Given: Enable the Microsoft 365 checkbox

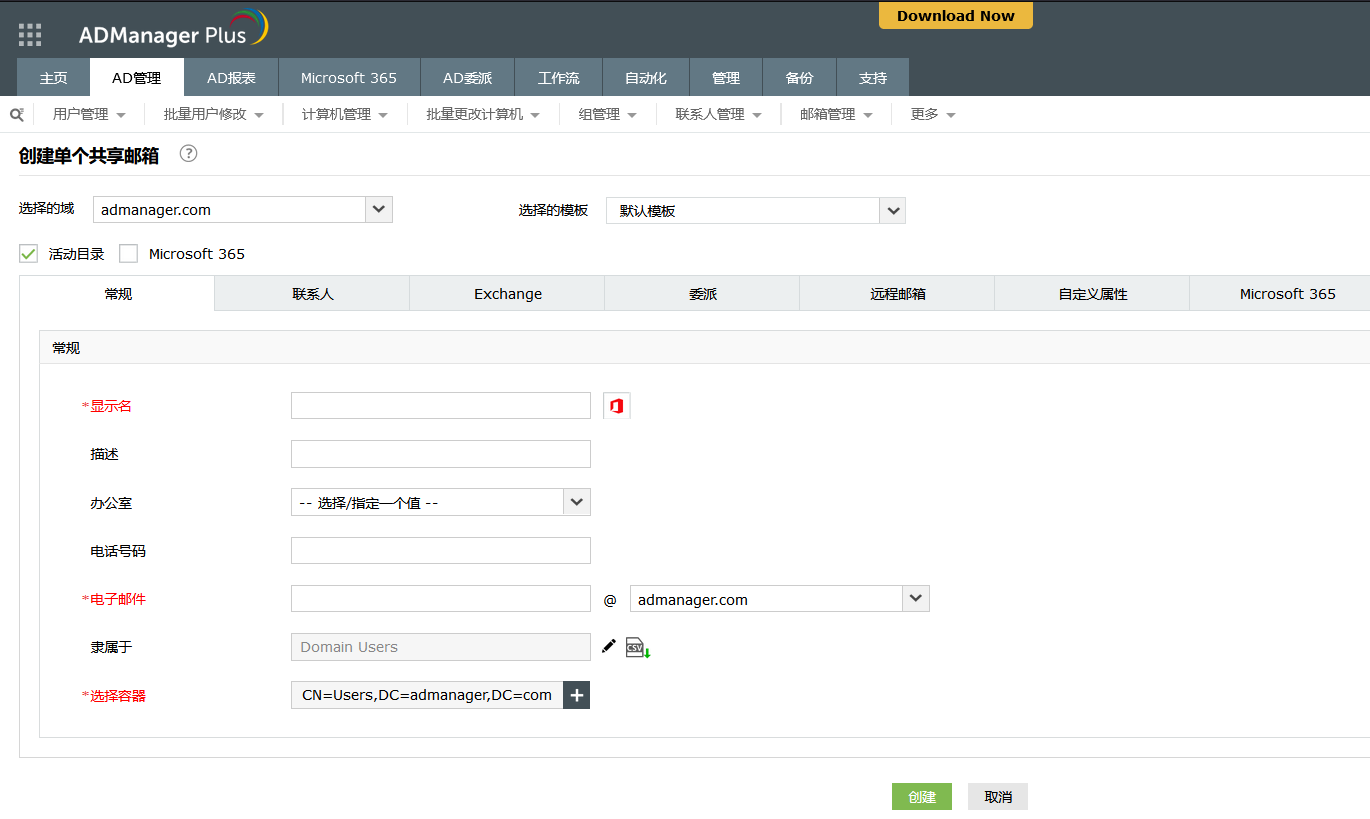Looking at the screenshot, I should [128, 254].
